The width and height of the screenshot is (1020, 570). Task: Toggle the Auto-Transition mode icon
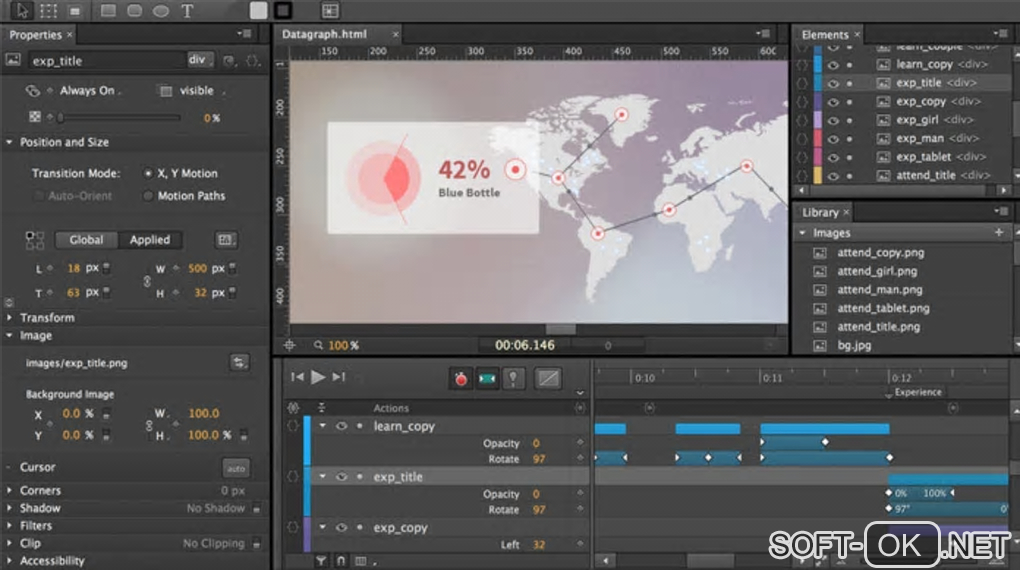click(487, 379)
